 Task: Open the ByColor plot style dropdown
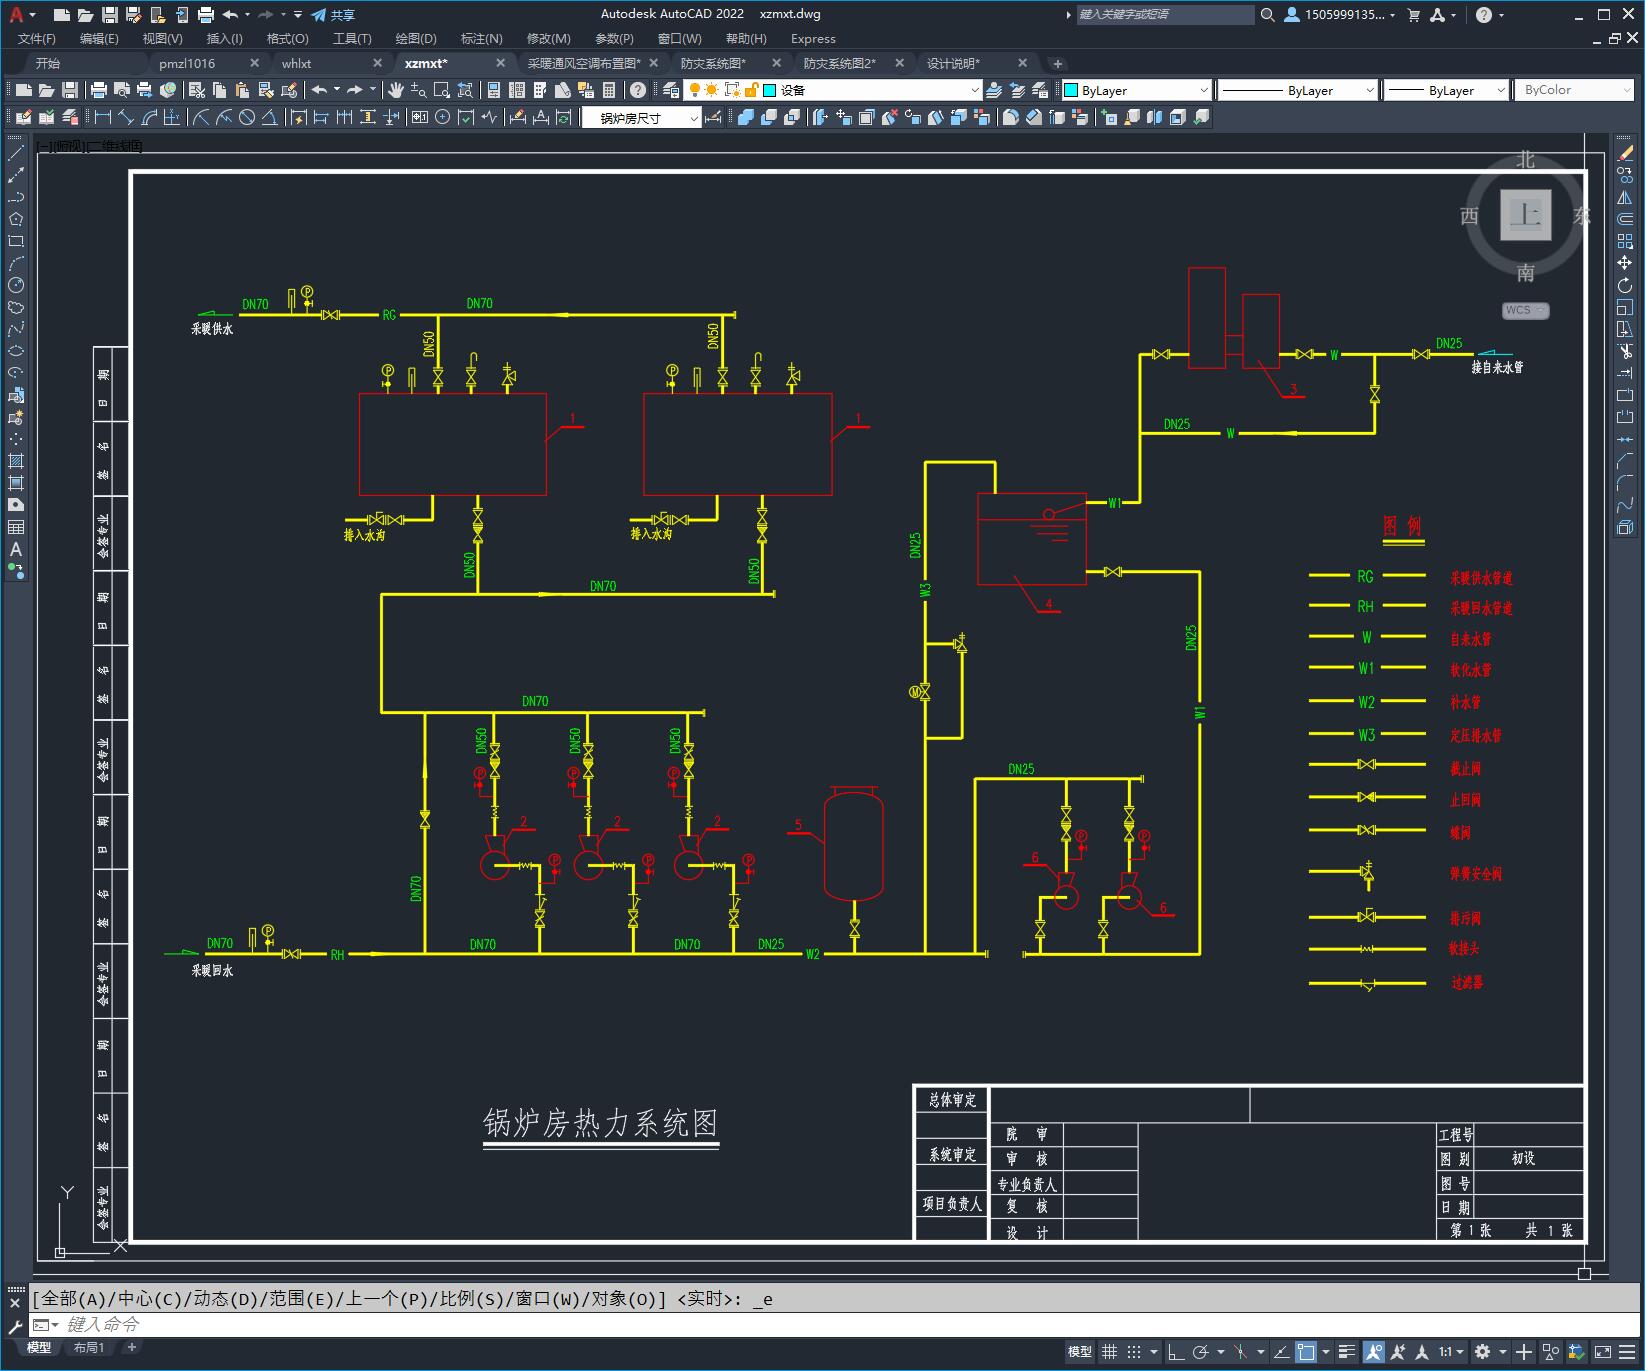tap(1575, 90)
